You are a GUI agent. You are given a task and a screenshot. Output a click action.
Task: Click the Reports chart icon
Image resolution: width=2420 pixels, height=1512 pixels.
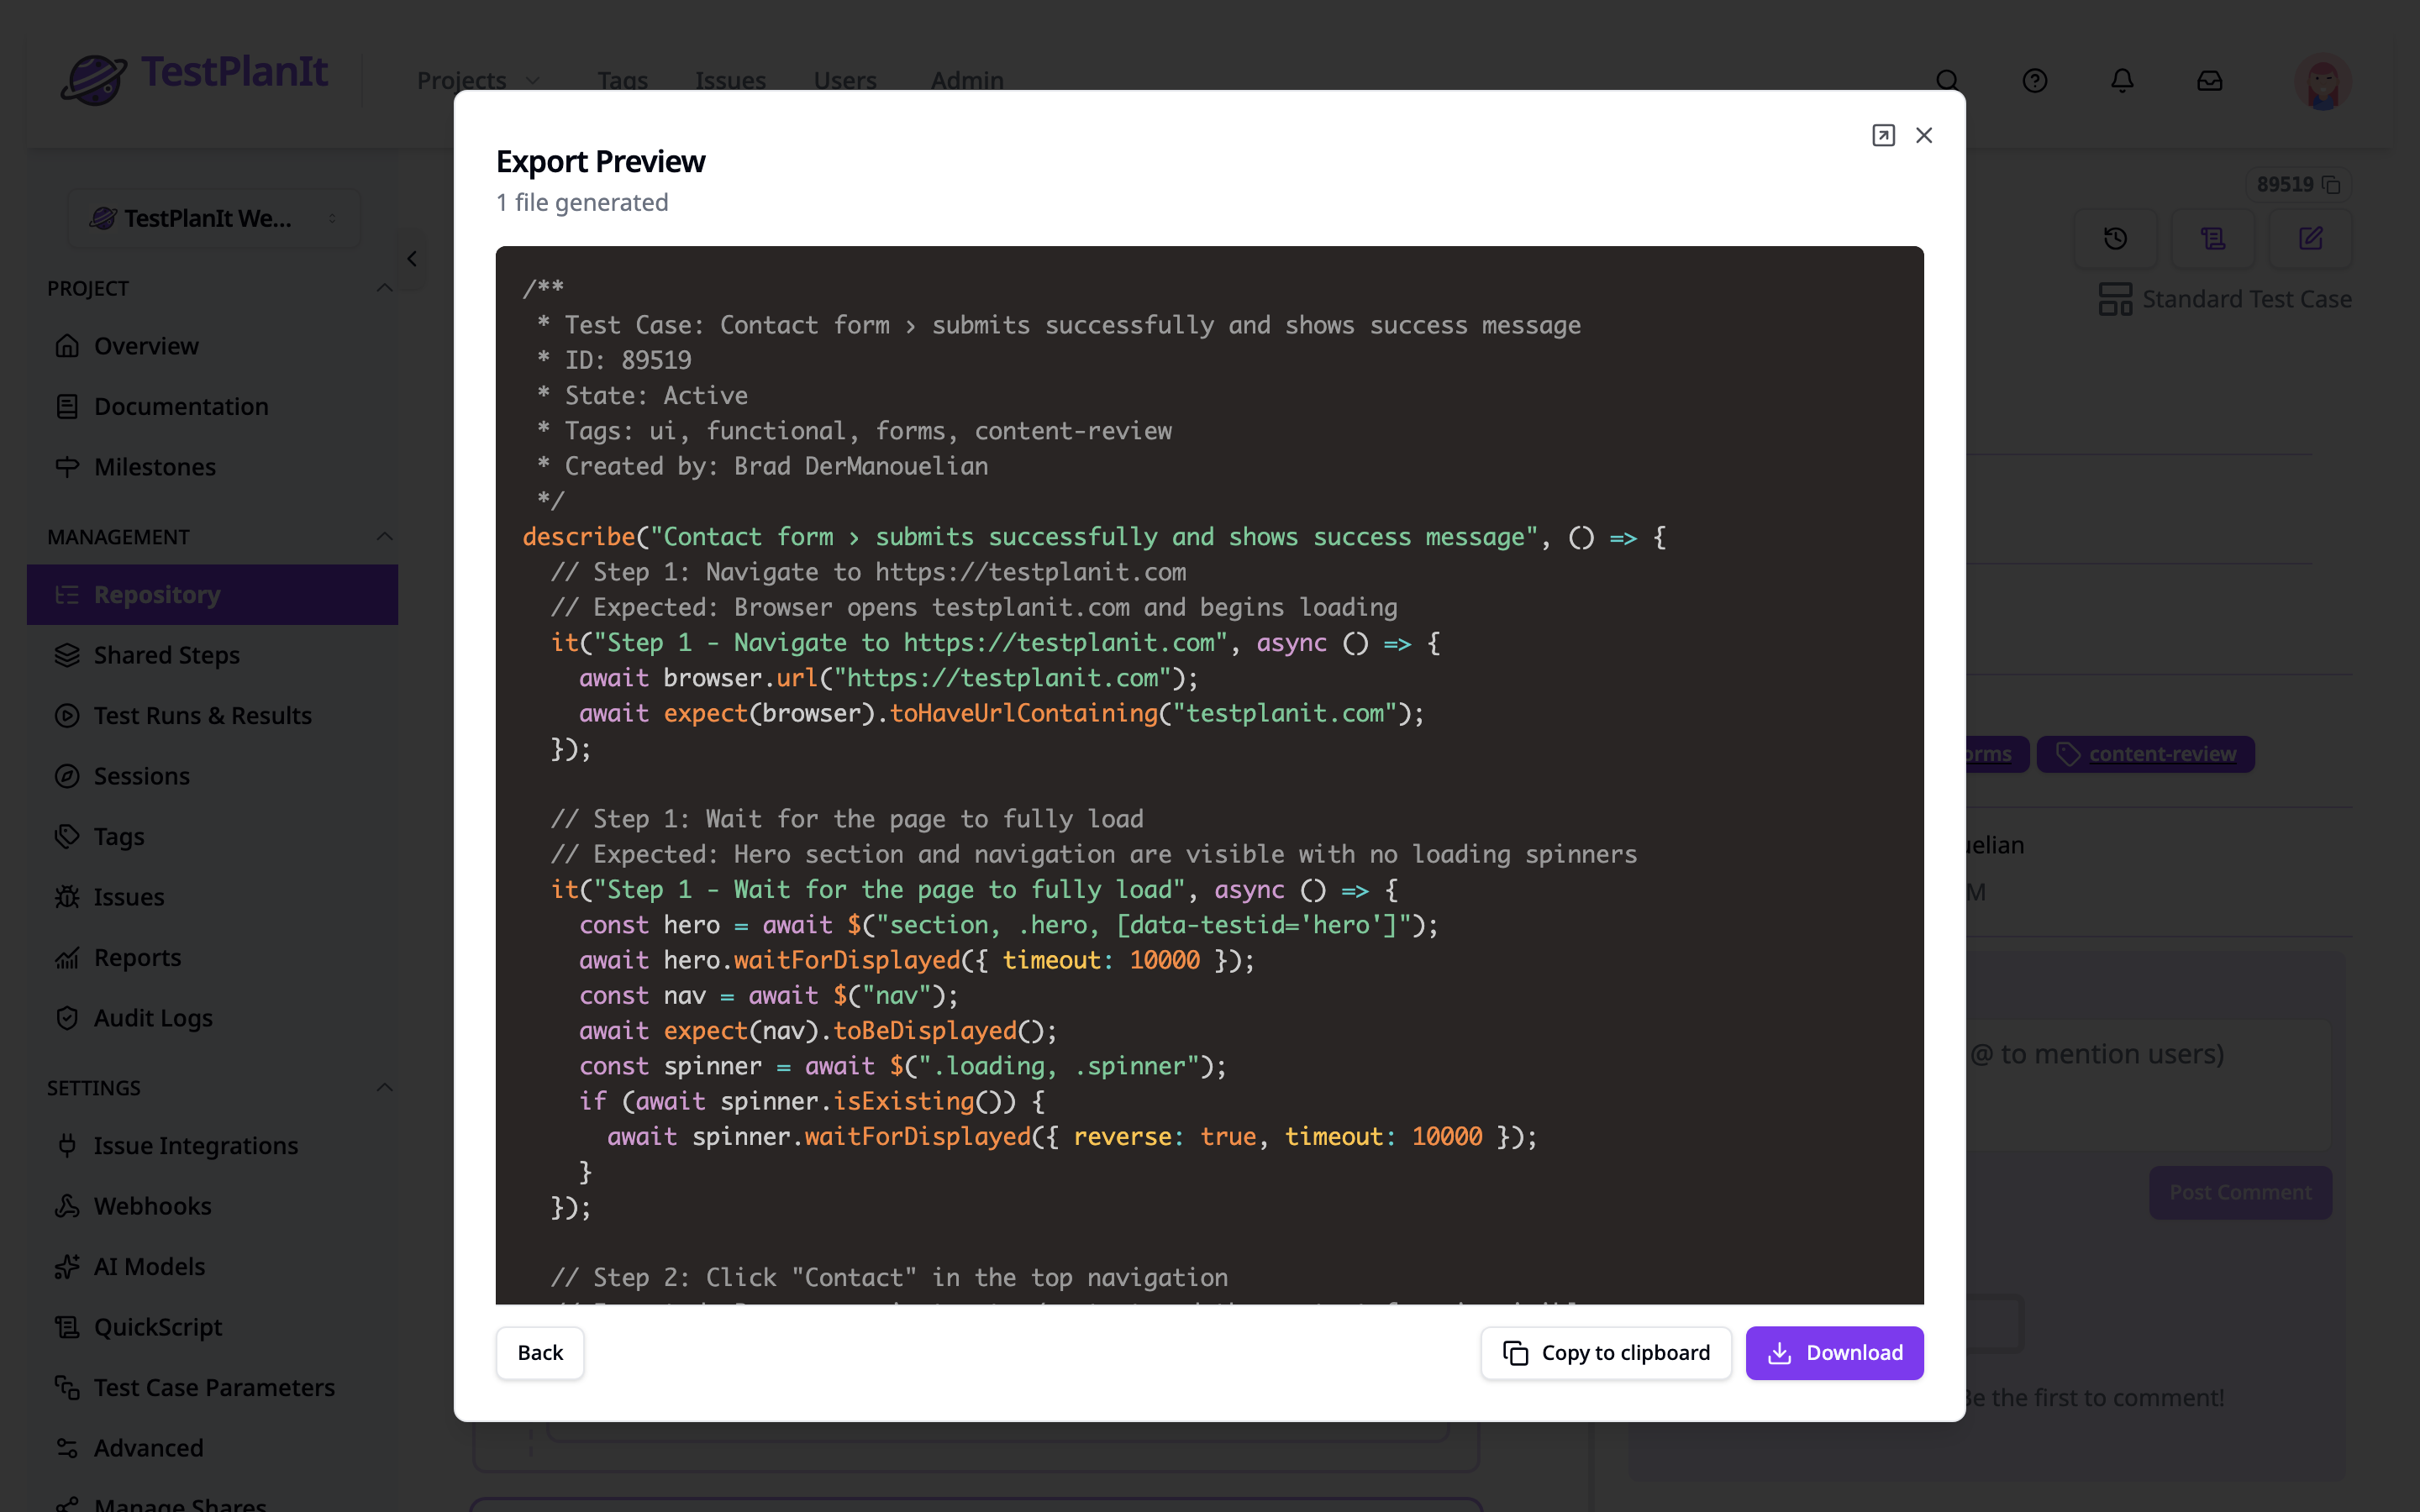(x=67, y=957)
